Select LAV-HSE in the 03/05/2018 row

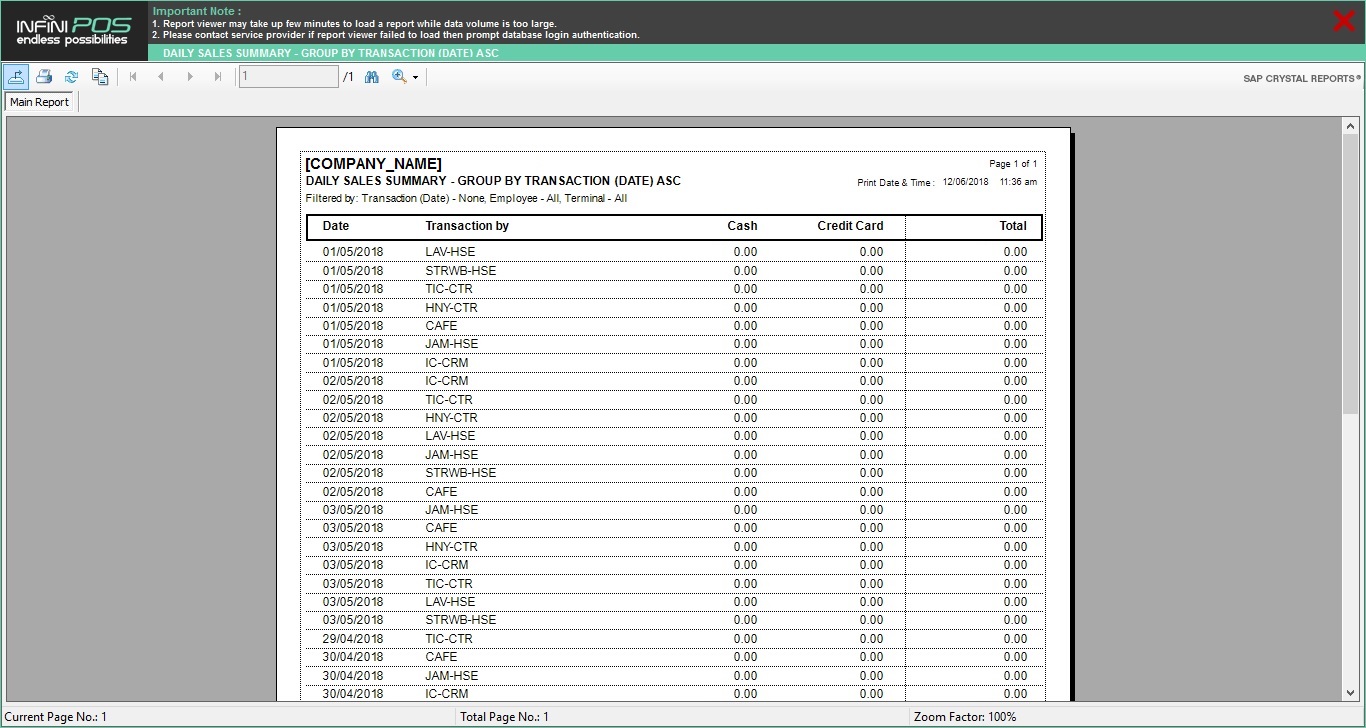point(450,602)
